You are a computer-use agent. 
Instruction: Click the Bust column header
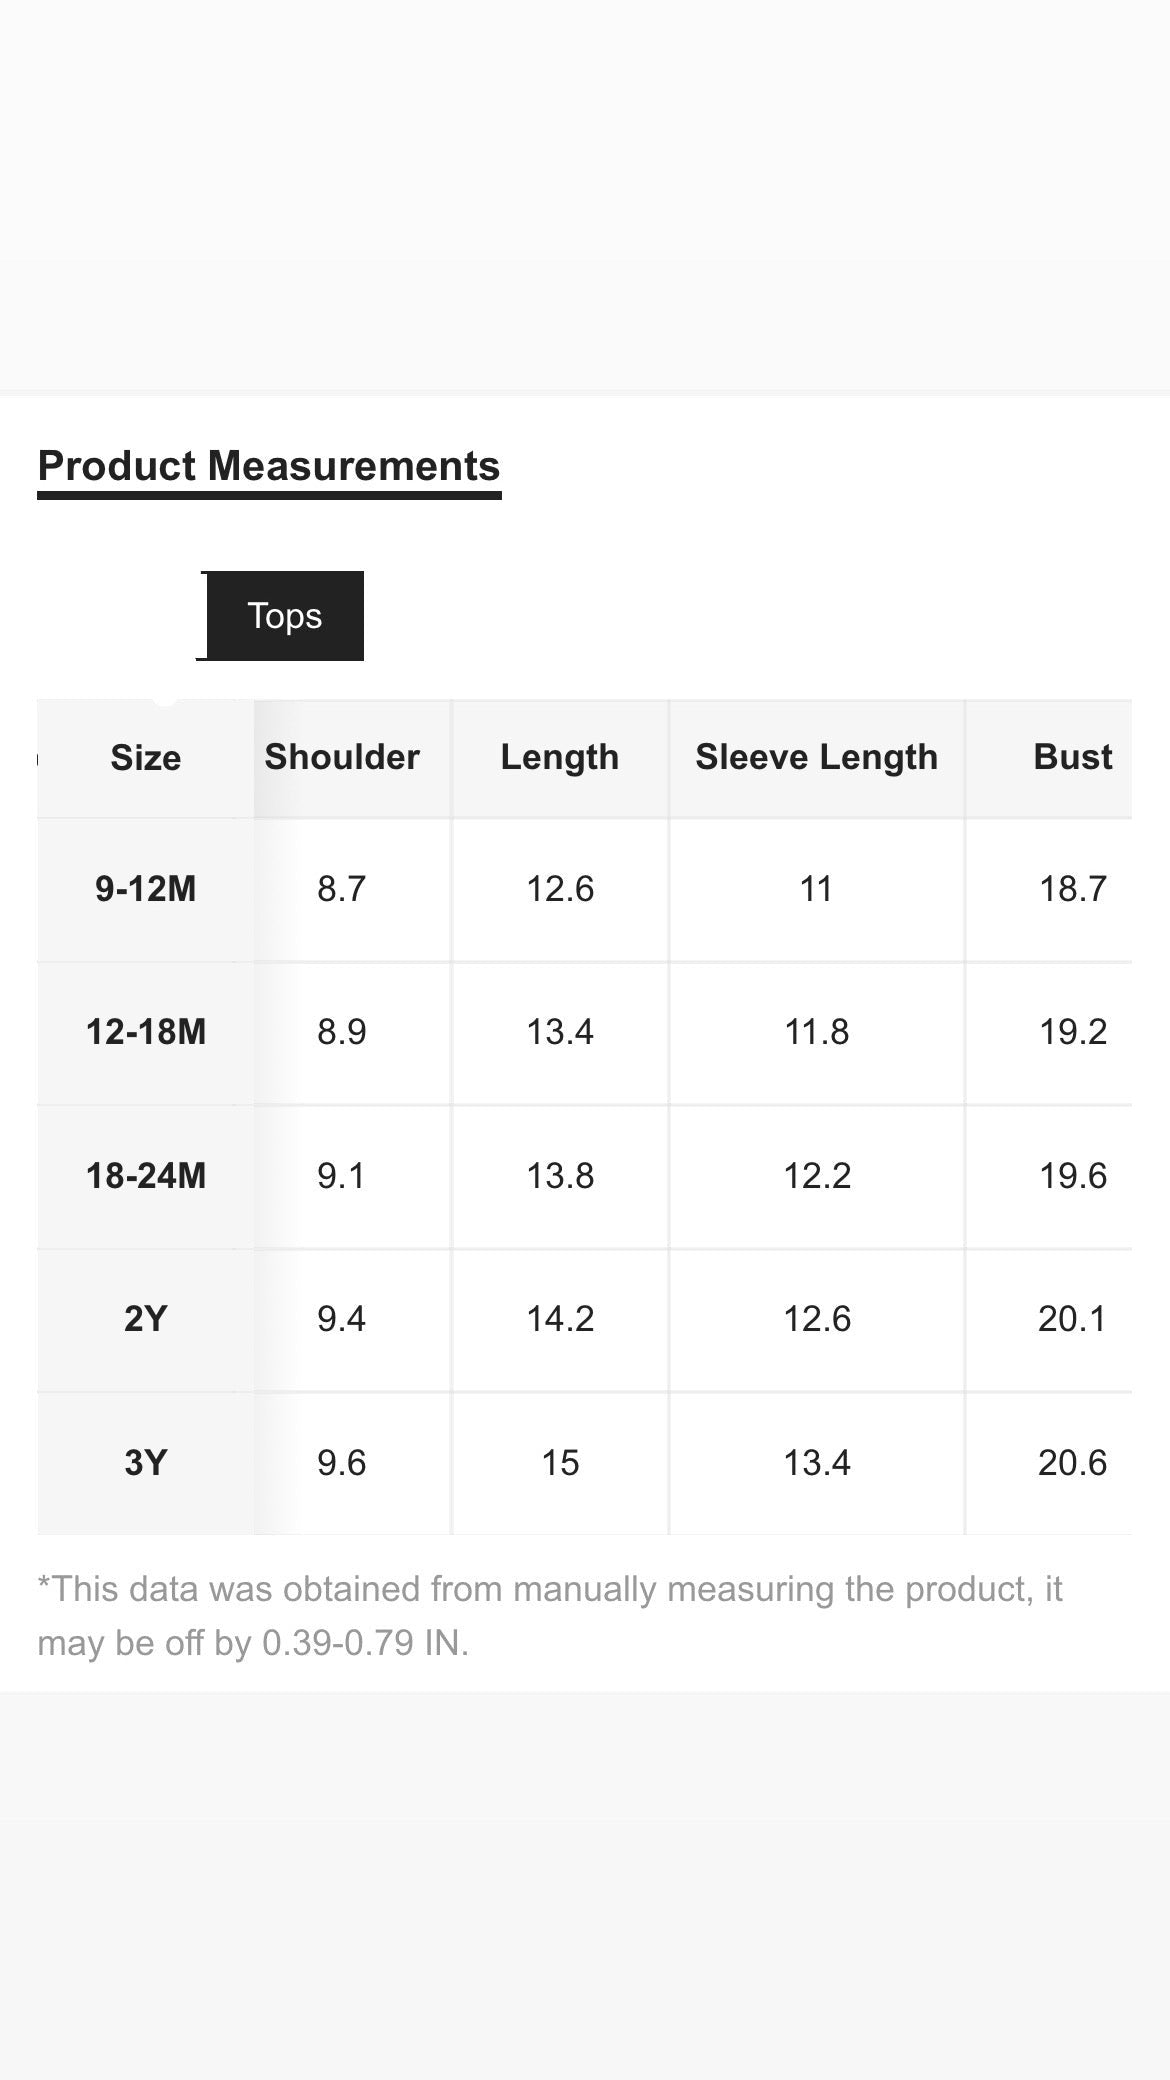(1072, 757)
